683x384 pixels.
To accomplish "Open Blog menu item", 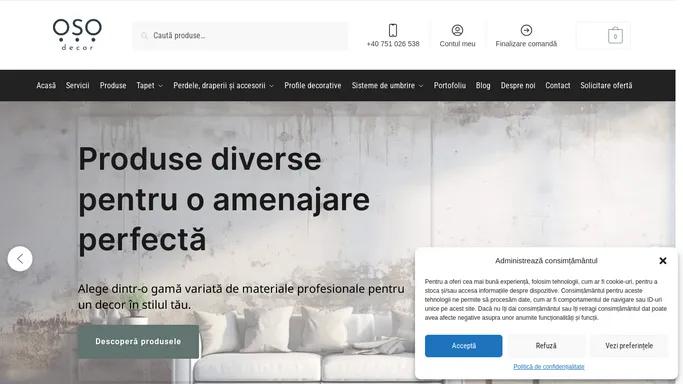I will point(483,85).
